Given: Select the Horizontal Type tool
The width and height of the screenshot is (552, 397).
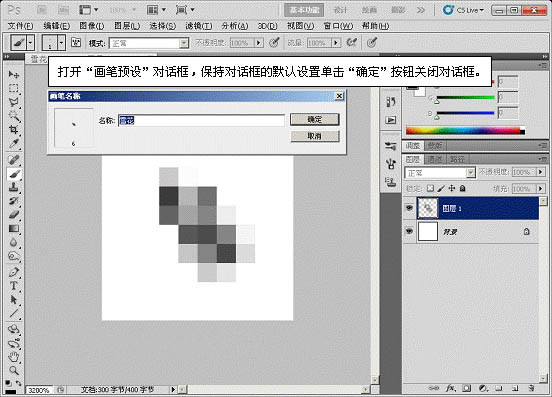Looking at the screenshot, I should click(14, 286).
